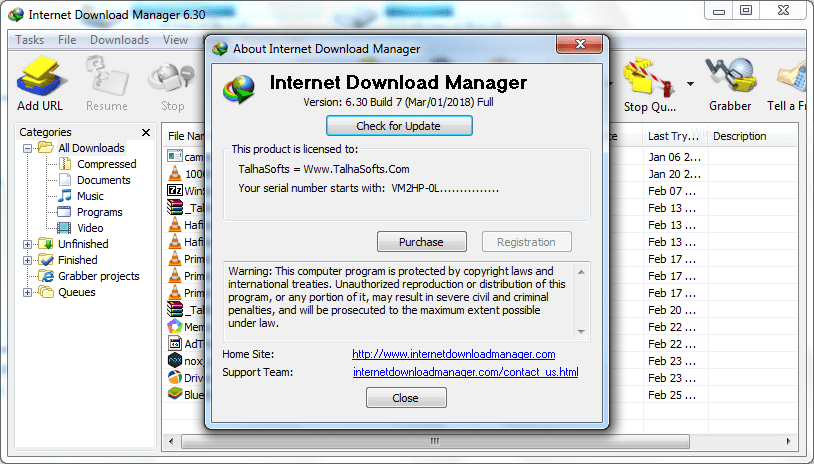Select the Unfinished folder icon
The height and width of the screenshot is (464, 814).
pos(46,244)
